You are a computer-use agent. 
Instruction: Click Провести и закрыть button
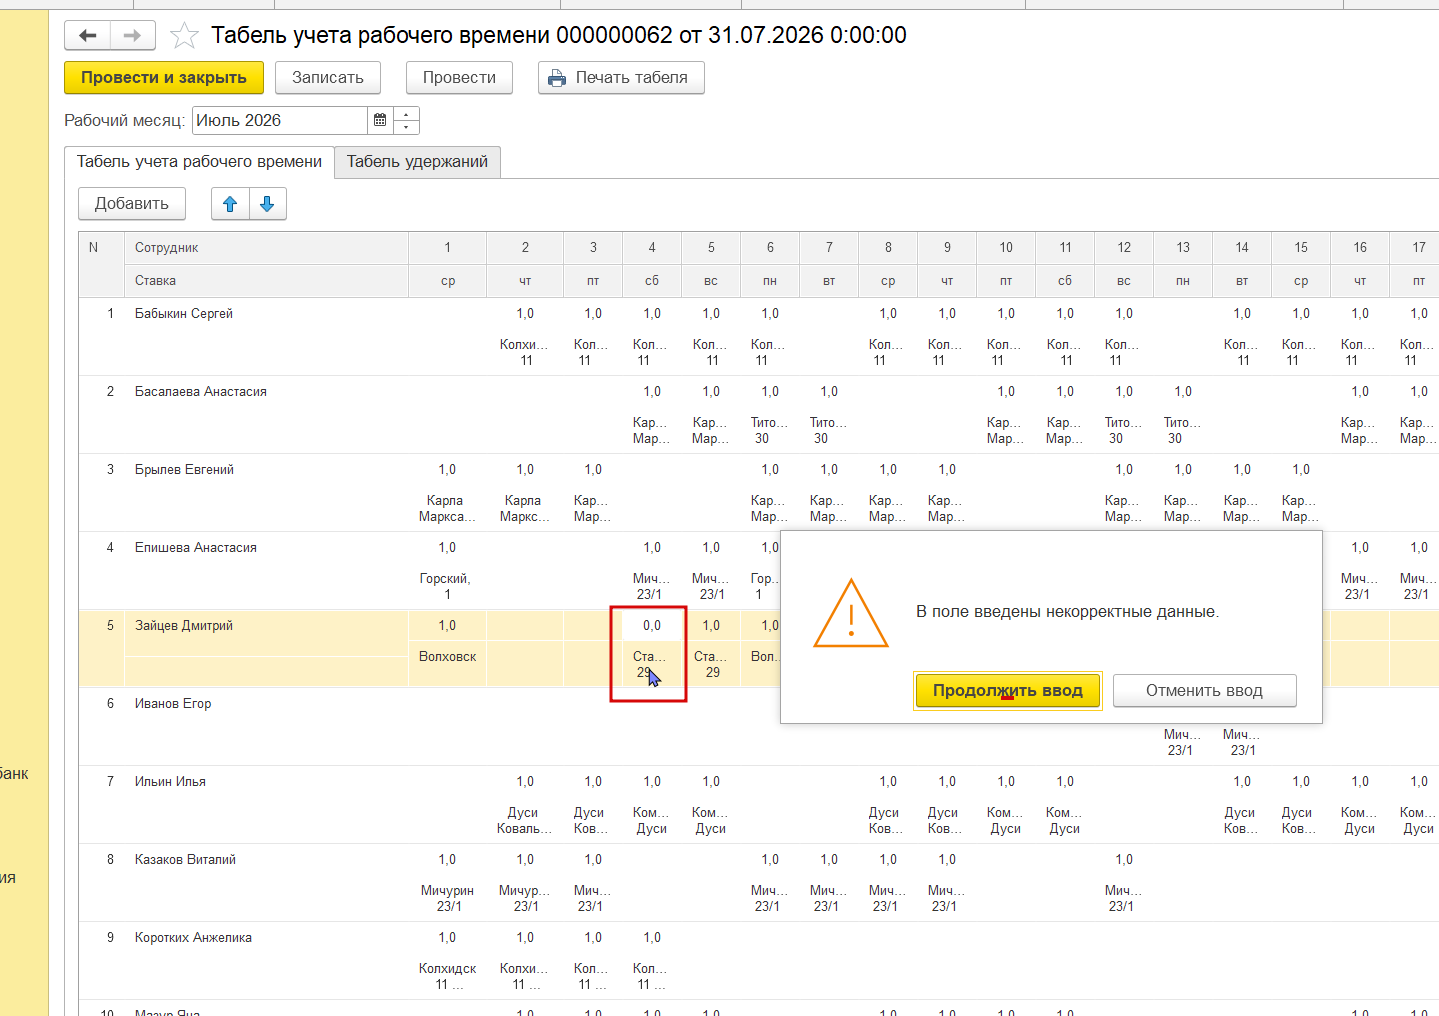164,78
